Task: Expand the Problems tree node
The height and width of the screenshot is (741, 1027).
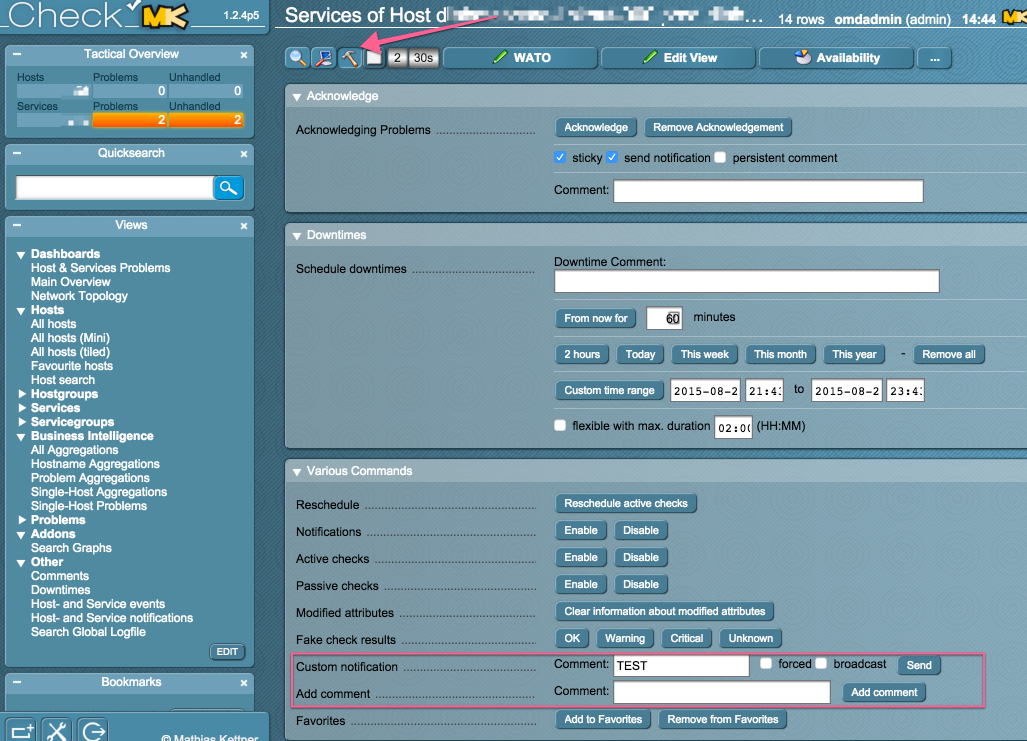Action: pyautogui.click(x=22, y=520)
